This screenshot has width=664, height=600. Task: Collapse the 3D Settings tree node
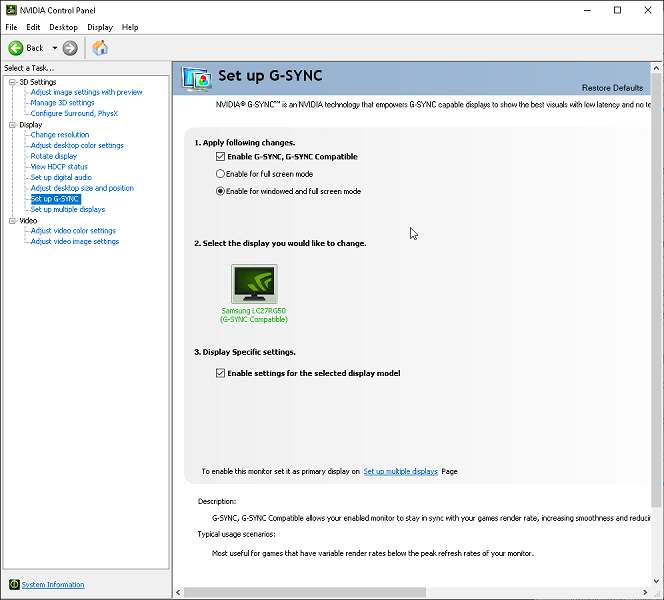(12, 82)
